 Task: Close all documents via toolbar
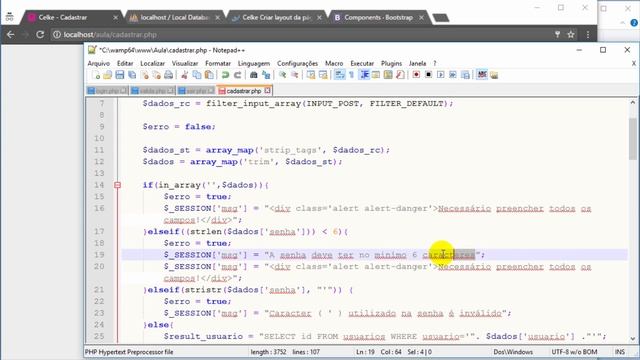tap(156, 75)
